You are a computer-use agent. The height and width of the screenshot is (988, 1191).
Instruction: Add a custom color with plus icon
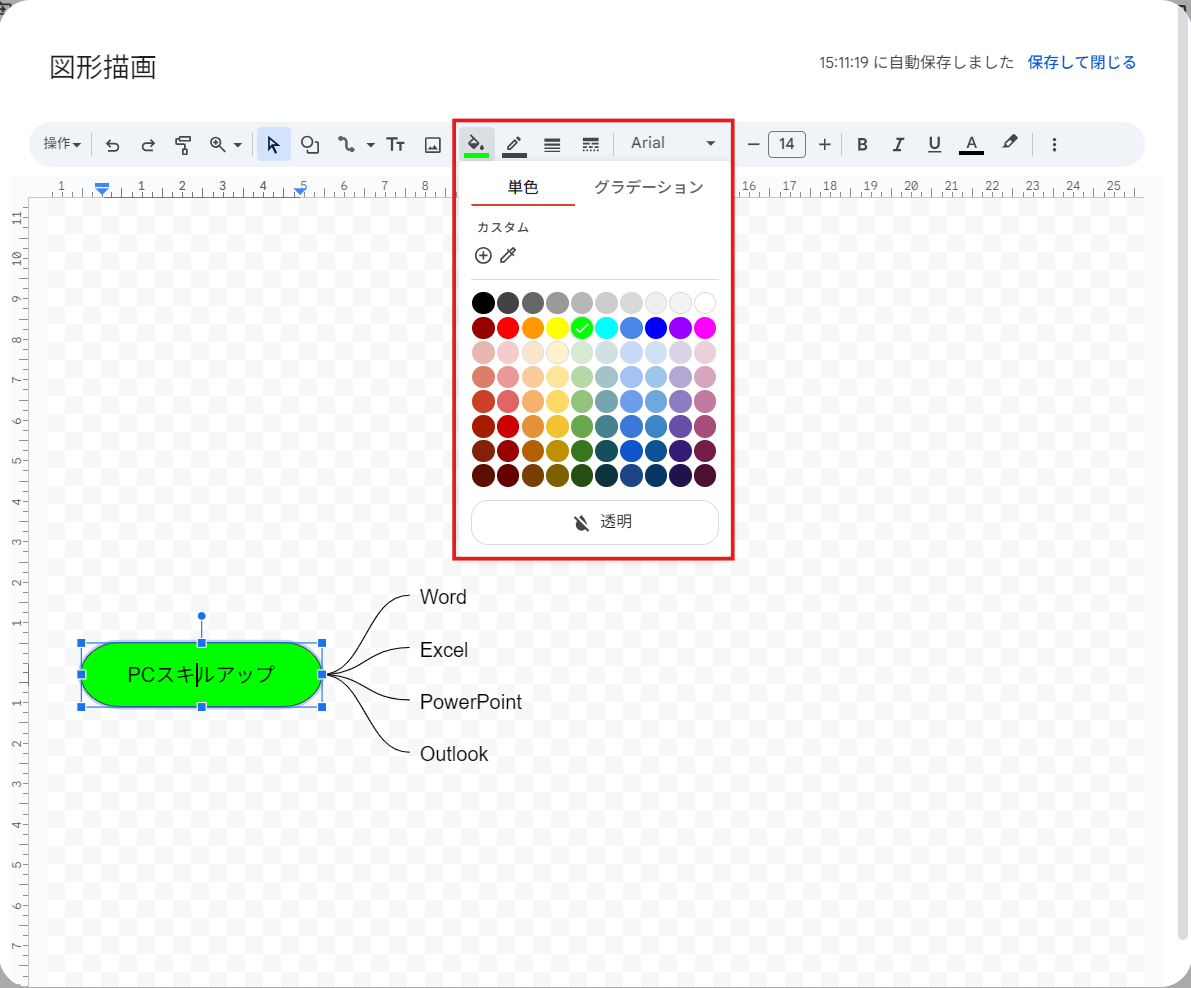pos(483,255)
